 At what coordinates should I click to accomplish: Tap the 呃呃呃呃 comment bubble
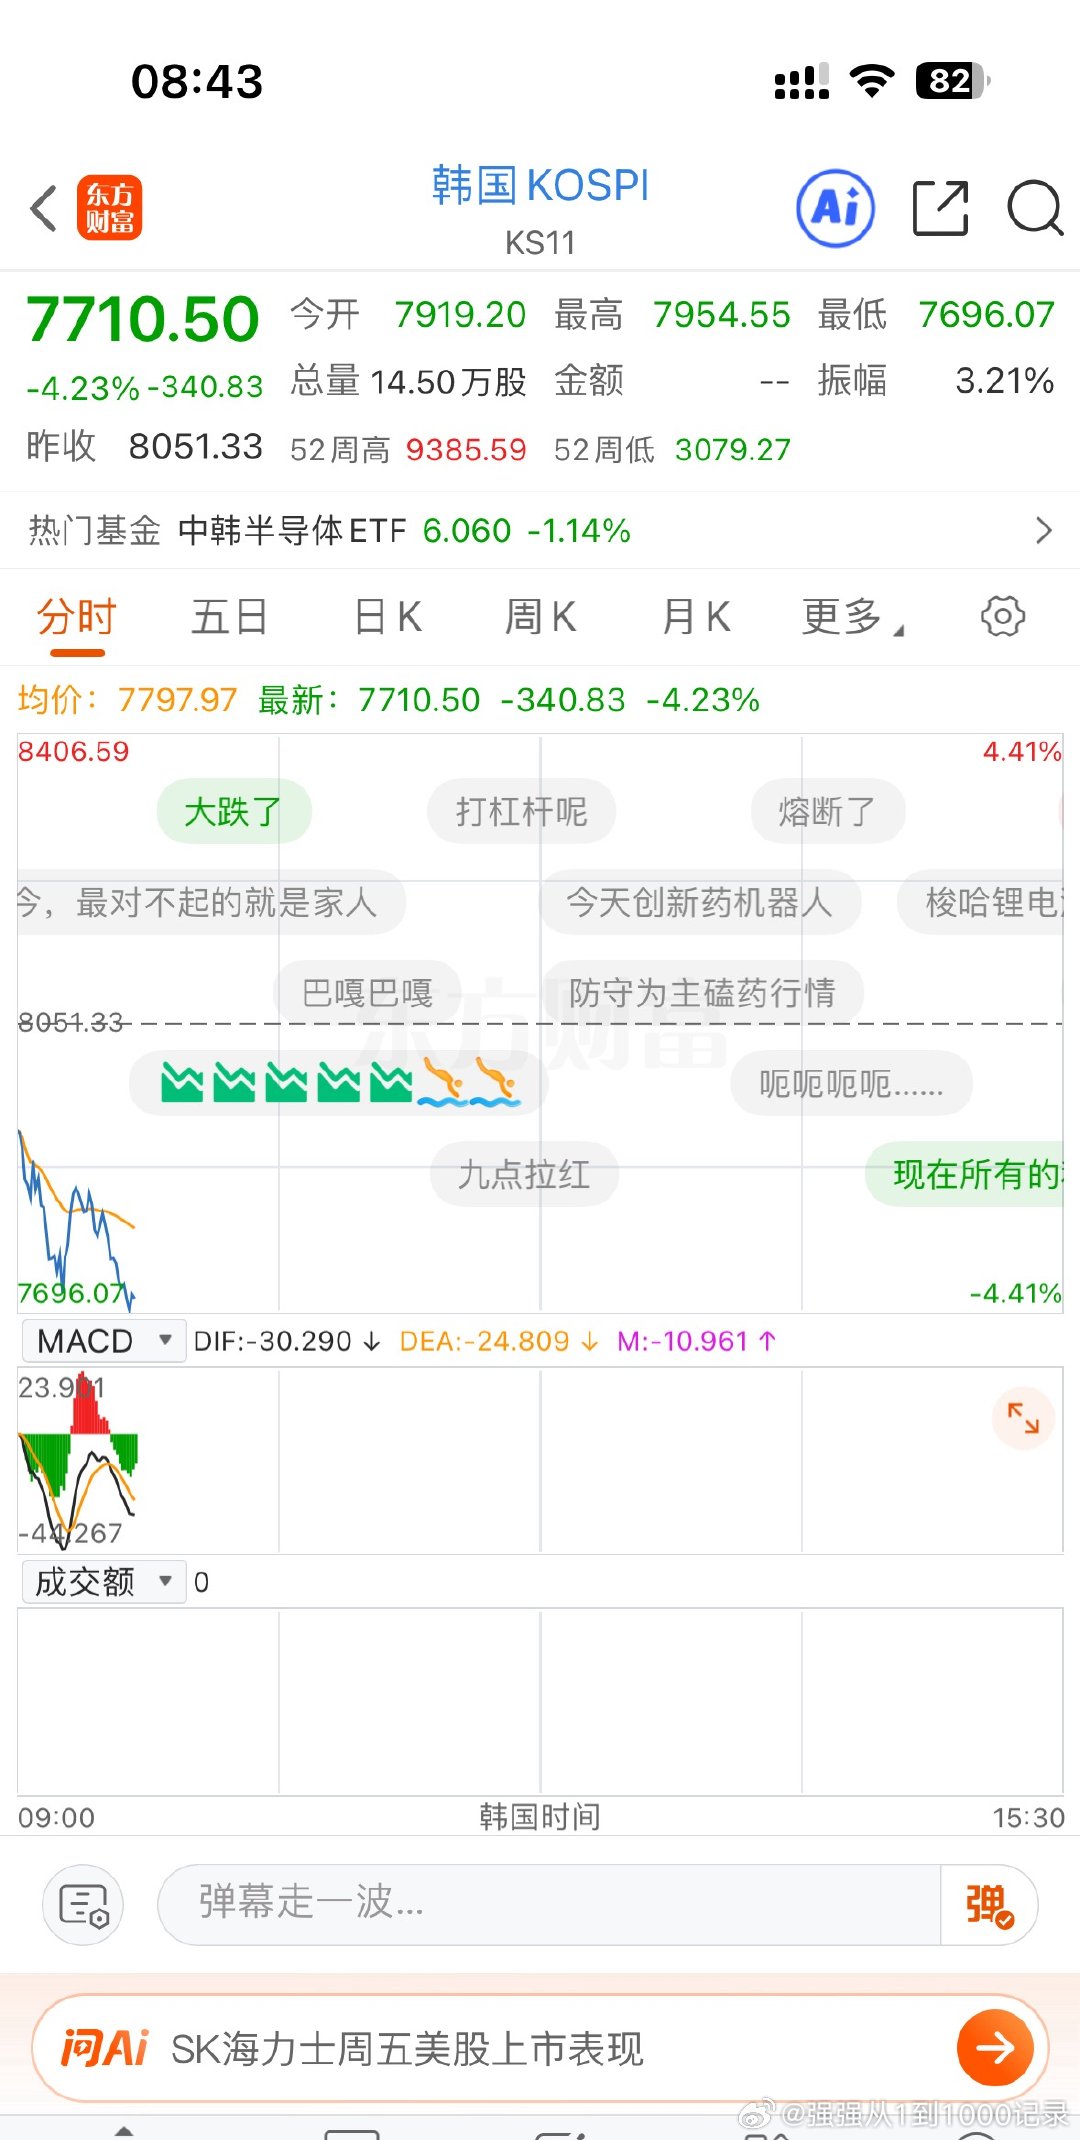(851, 1083)
